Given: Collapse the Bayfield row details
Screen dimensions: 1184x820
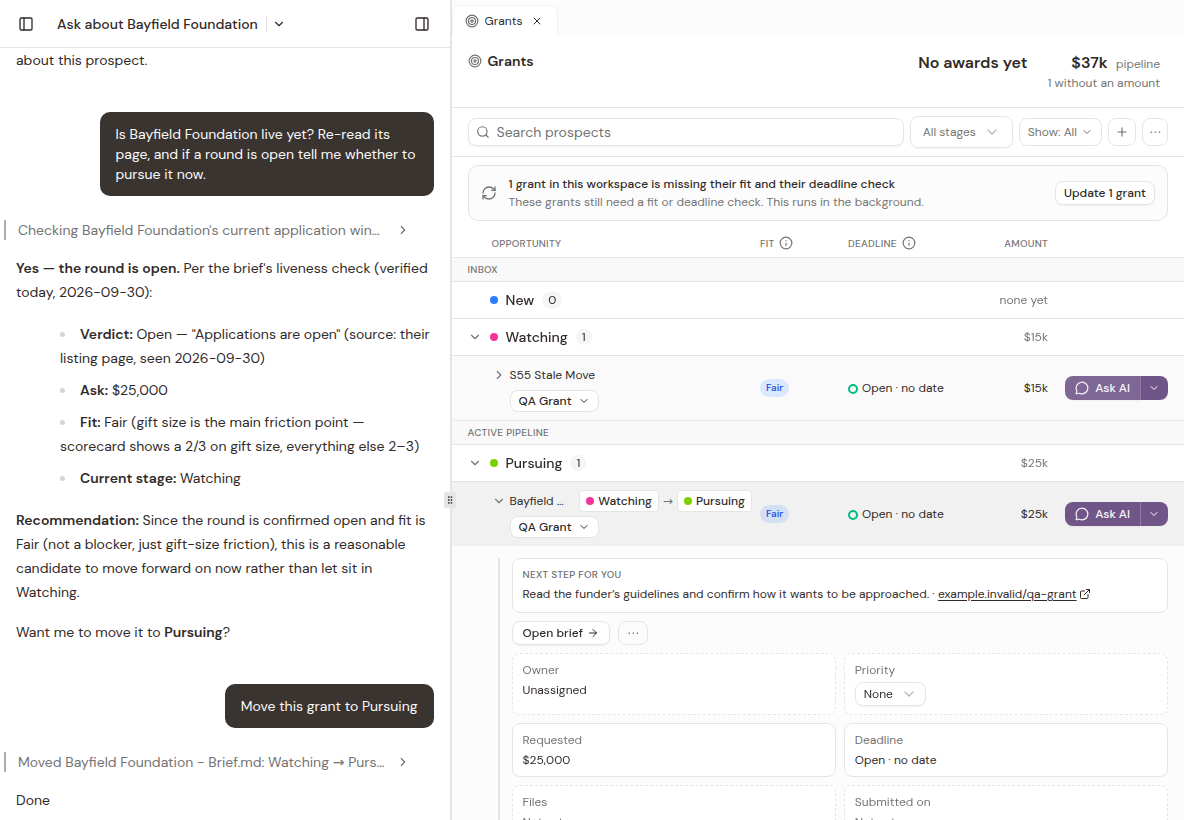Looking at the screenshot, I should click(x=498, y=501).
